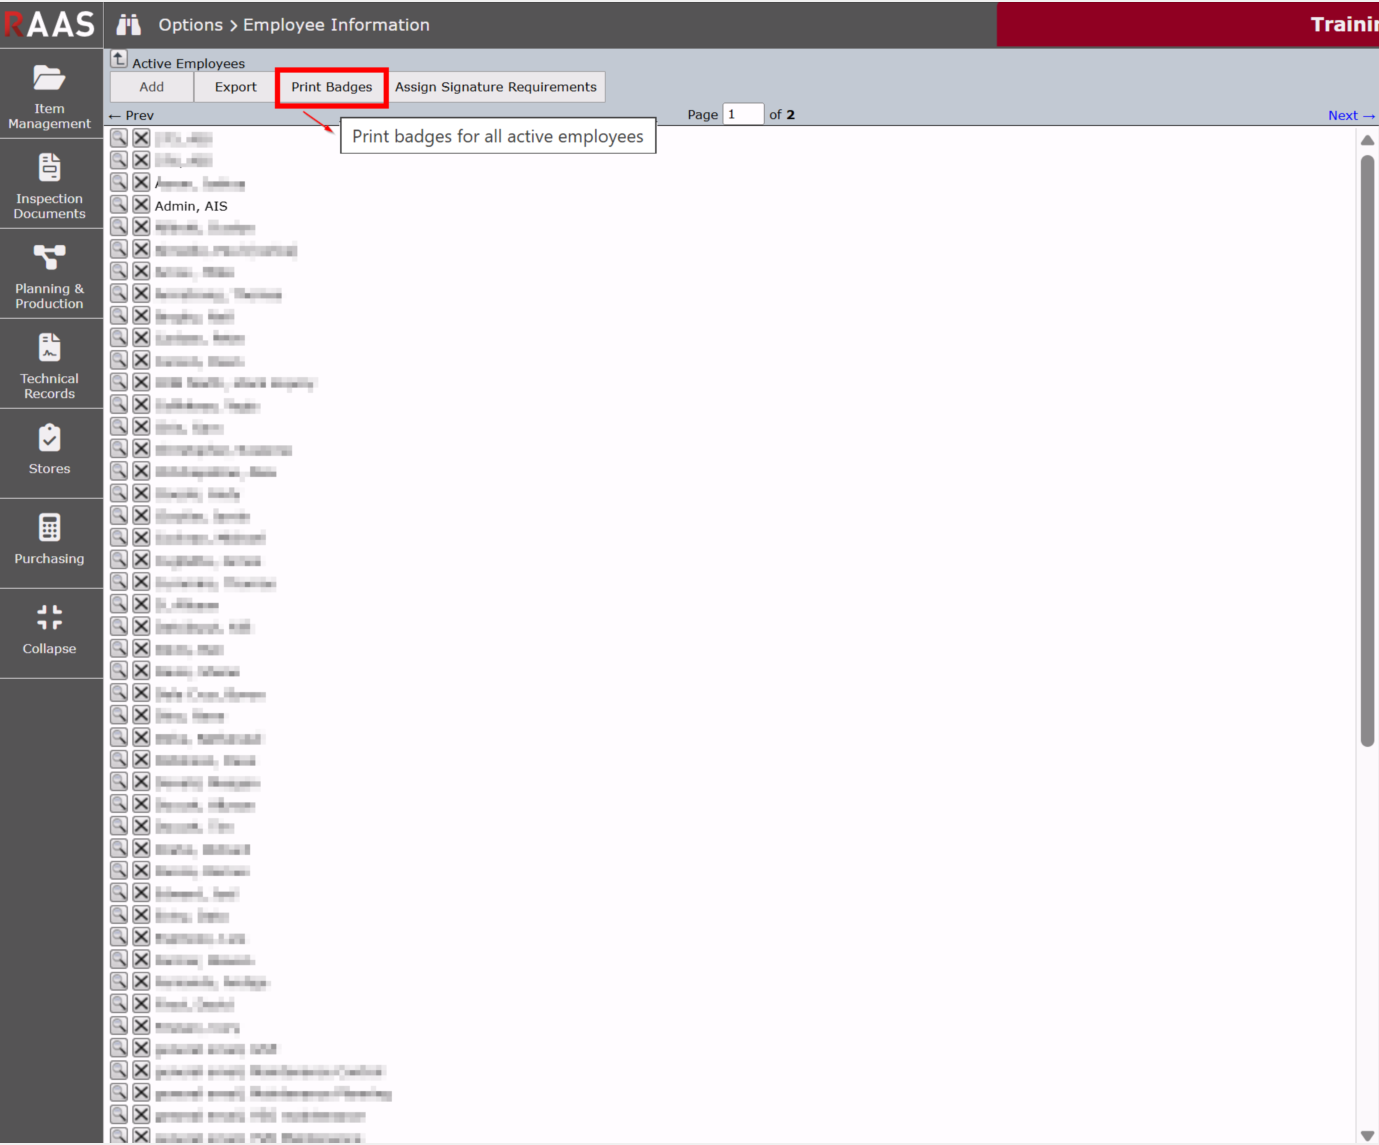This screenshot has width=1379, height=1145.
Task: Open the Item Management module
Action: 50,95
